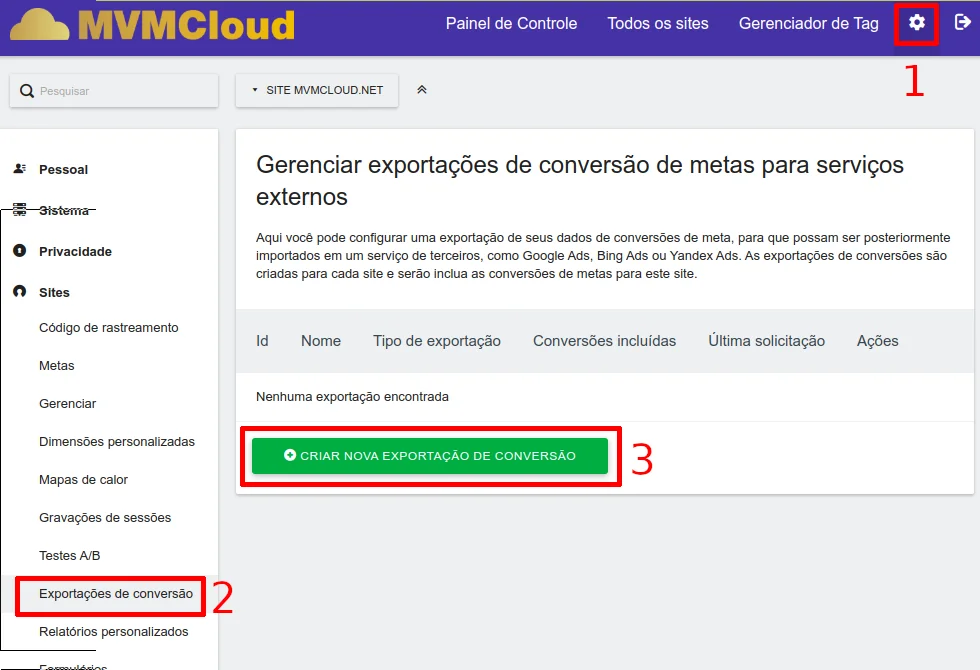
Task: Click the Sites section icon
Action: tap(19, 292)
